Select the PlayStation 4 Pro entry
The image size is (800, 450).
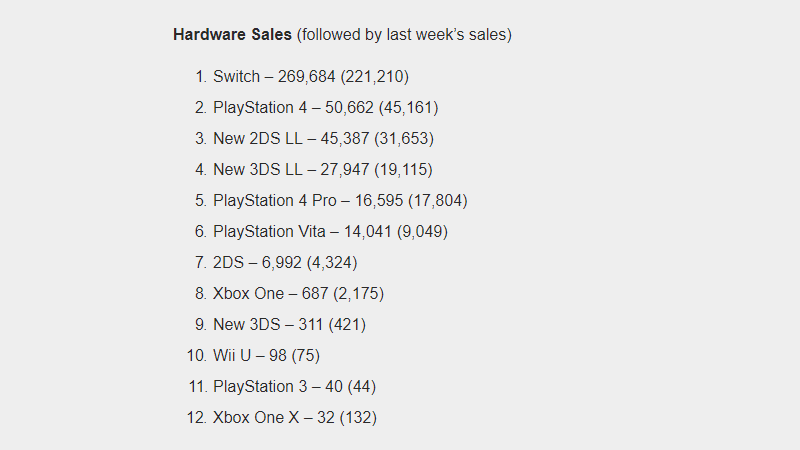[x=340, y=200]
